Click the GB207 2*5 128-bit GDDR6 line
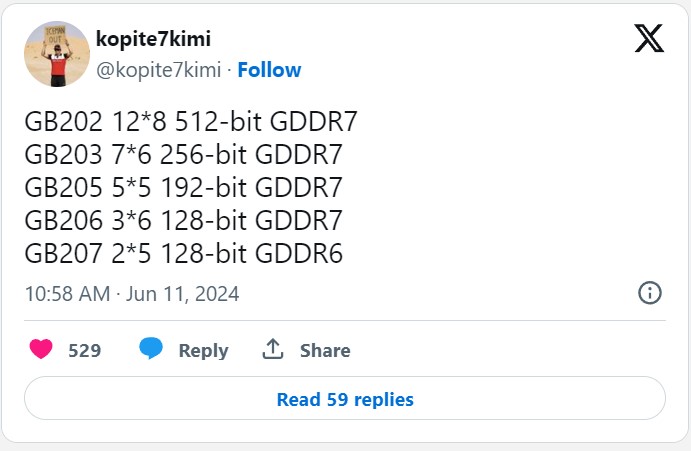 click(183, 253)
